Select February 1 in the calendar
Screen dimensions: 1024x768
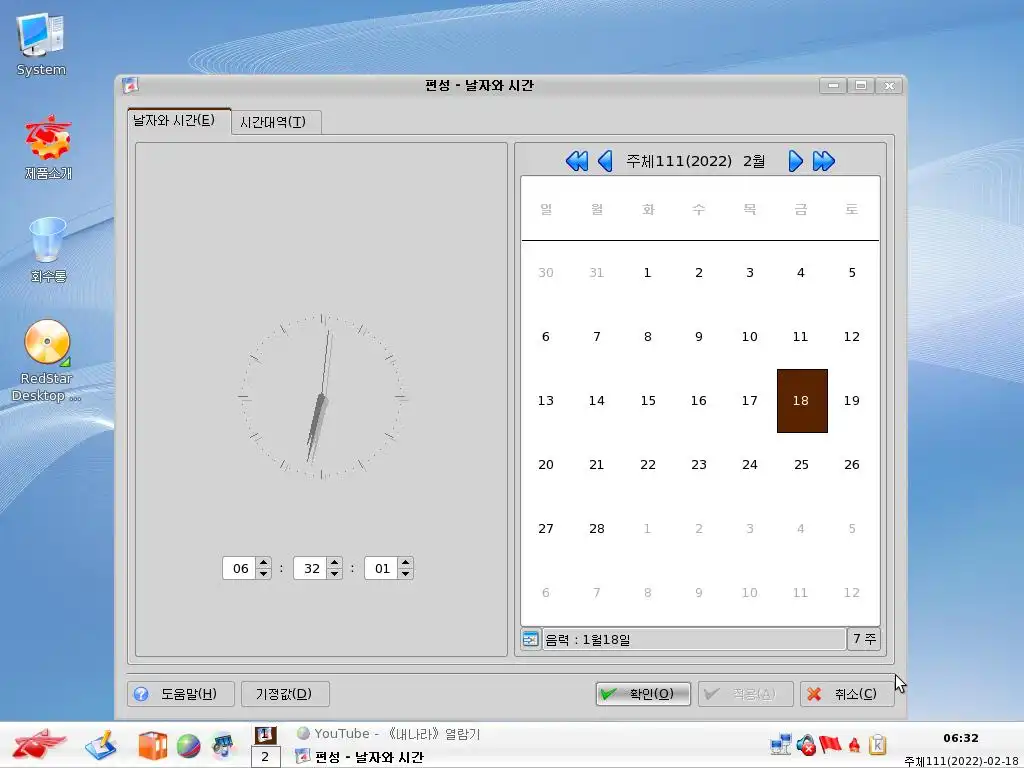click(647, 272)
